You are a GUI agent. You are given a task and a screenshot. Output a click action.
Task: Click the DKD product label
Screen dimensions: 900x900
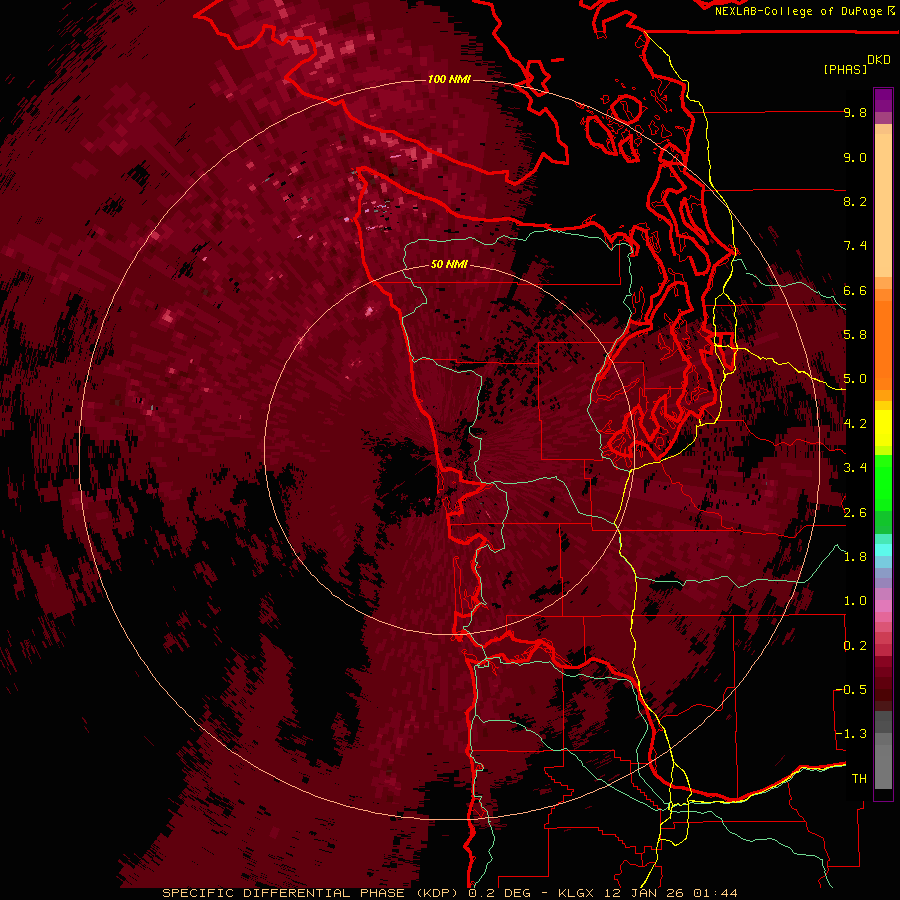point(879,60)
